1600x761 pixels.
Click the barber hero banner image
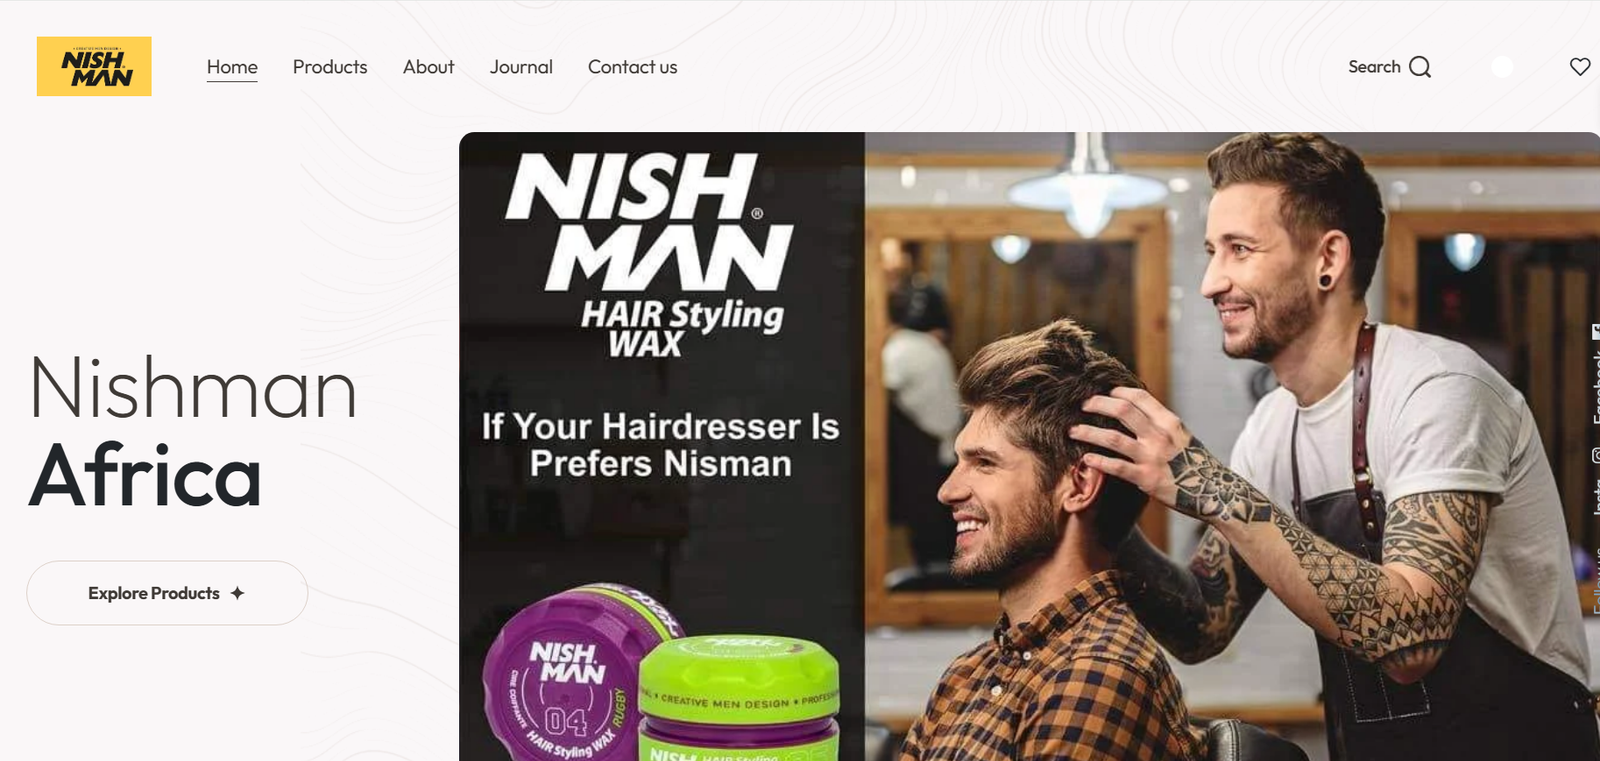(x=1029, y=446)
